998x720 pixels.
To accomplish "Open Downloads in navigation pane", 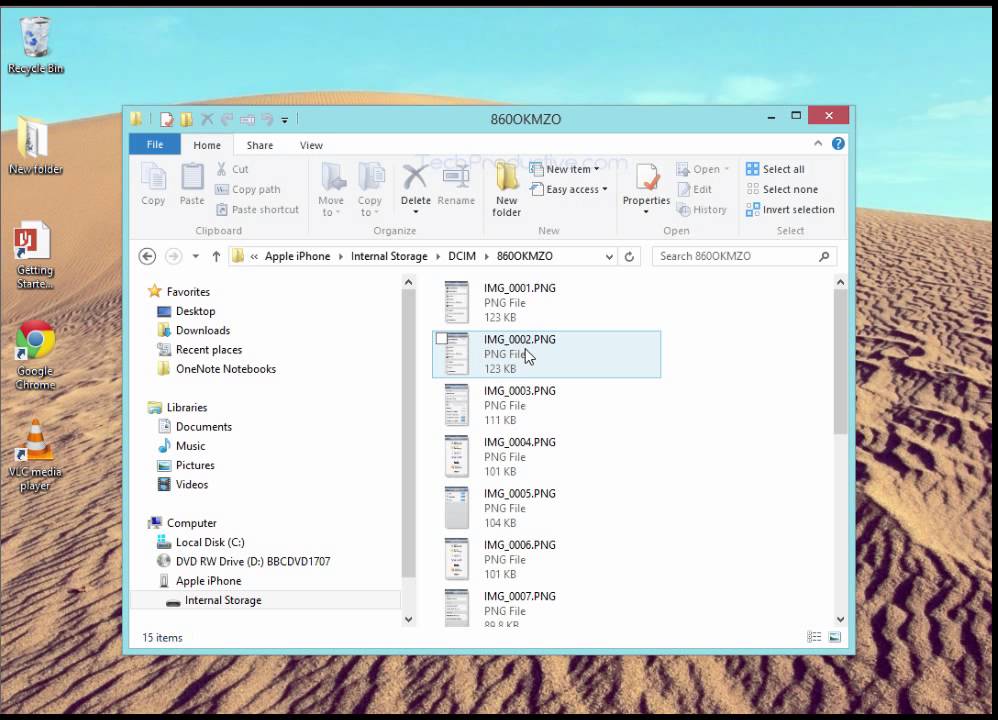I will coord(194,330).
